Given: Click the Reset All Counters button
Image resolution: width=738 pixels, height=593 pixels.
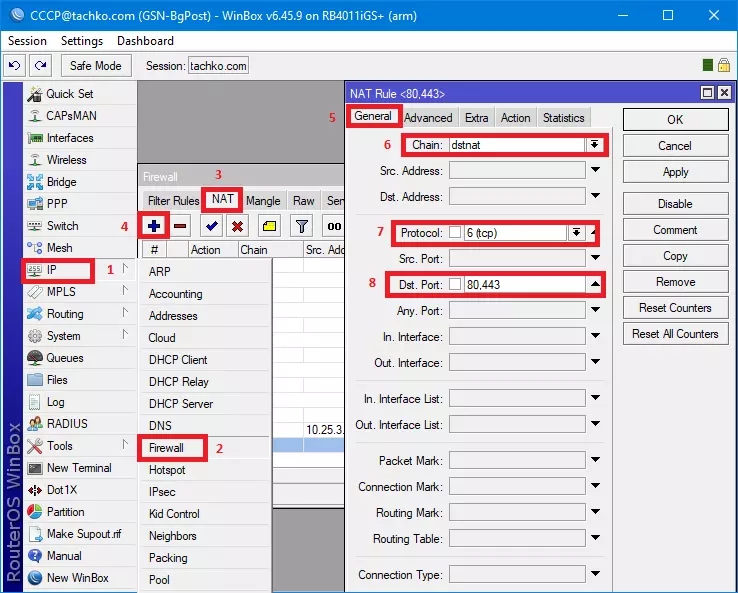Looking at the screenshot, I should tap(675, 334).
